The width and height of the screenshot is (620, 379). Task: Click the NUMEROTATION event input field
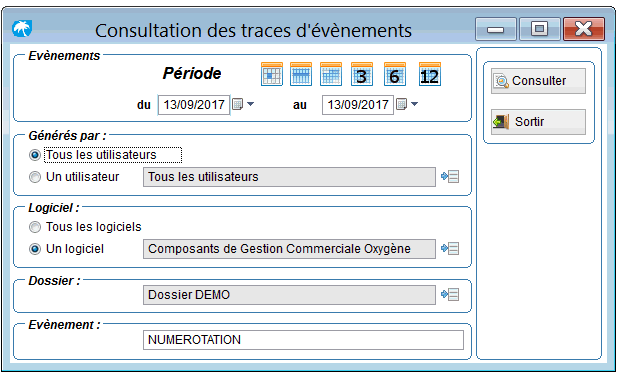[x=303, y=340]
